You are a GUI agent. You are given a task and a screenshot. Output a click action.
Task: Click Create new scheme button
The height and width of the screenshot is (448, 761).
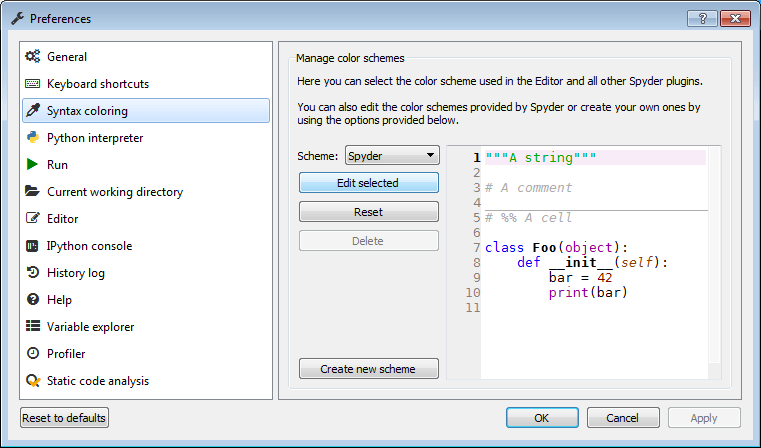click(368, 369)
